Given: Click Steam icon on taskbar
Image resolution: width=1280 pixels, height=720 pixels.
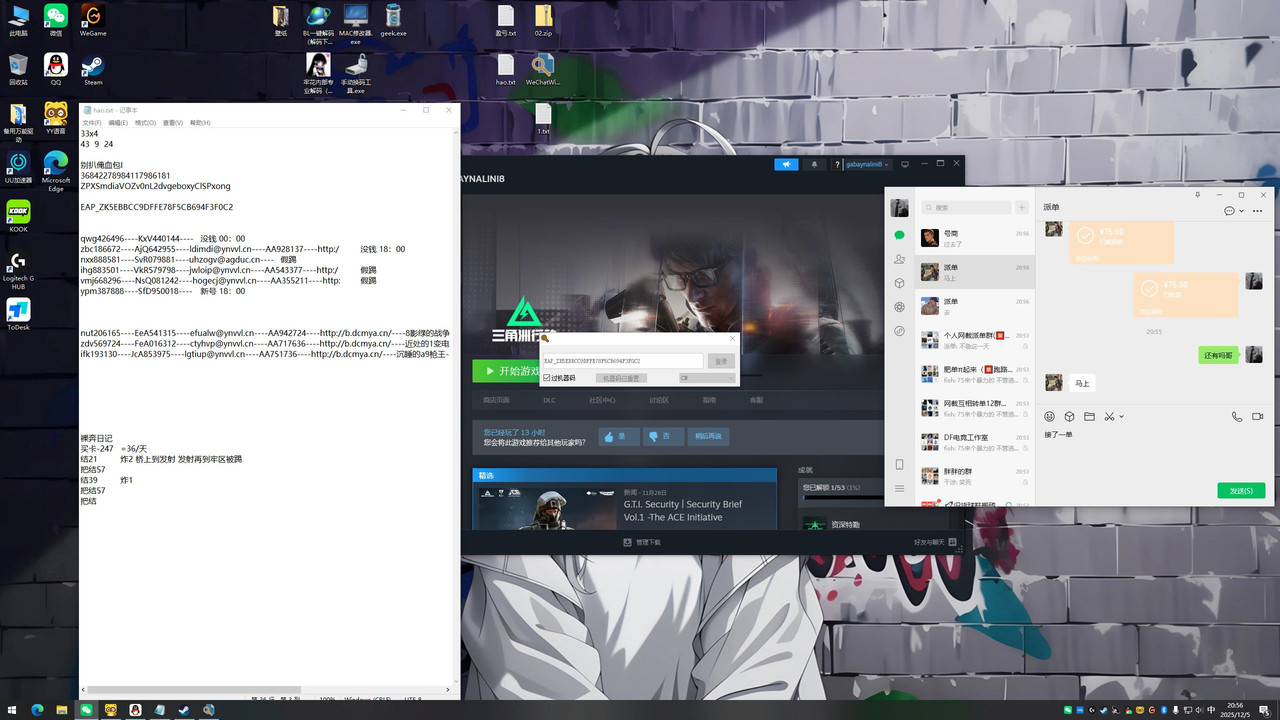Looking at the screenshot, I should point(184,710).
